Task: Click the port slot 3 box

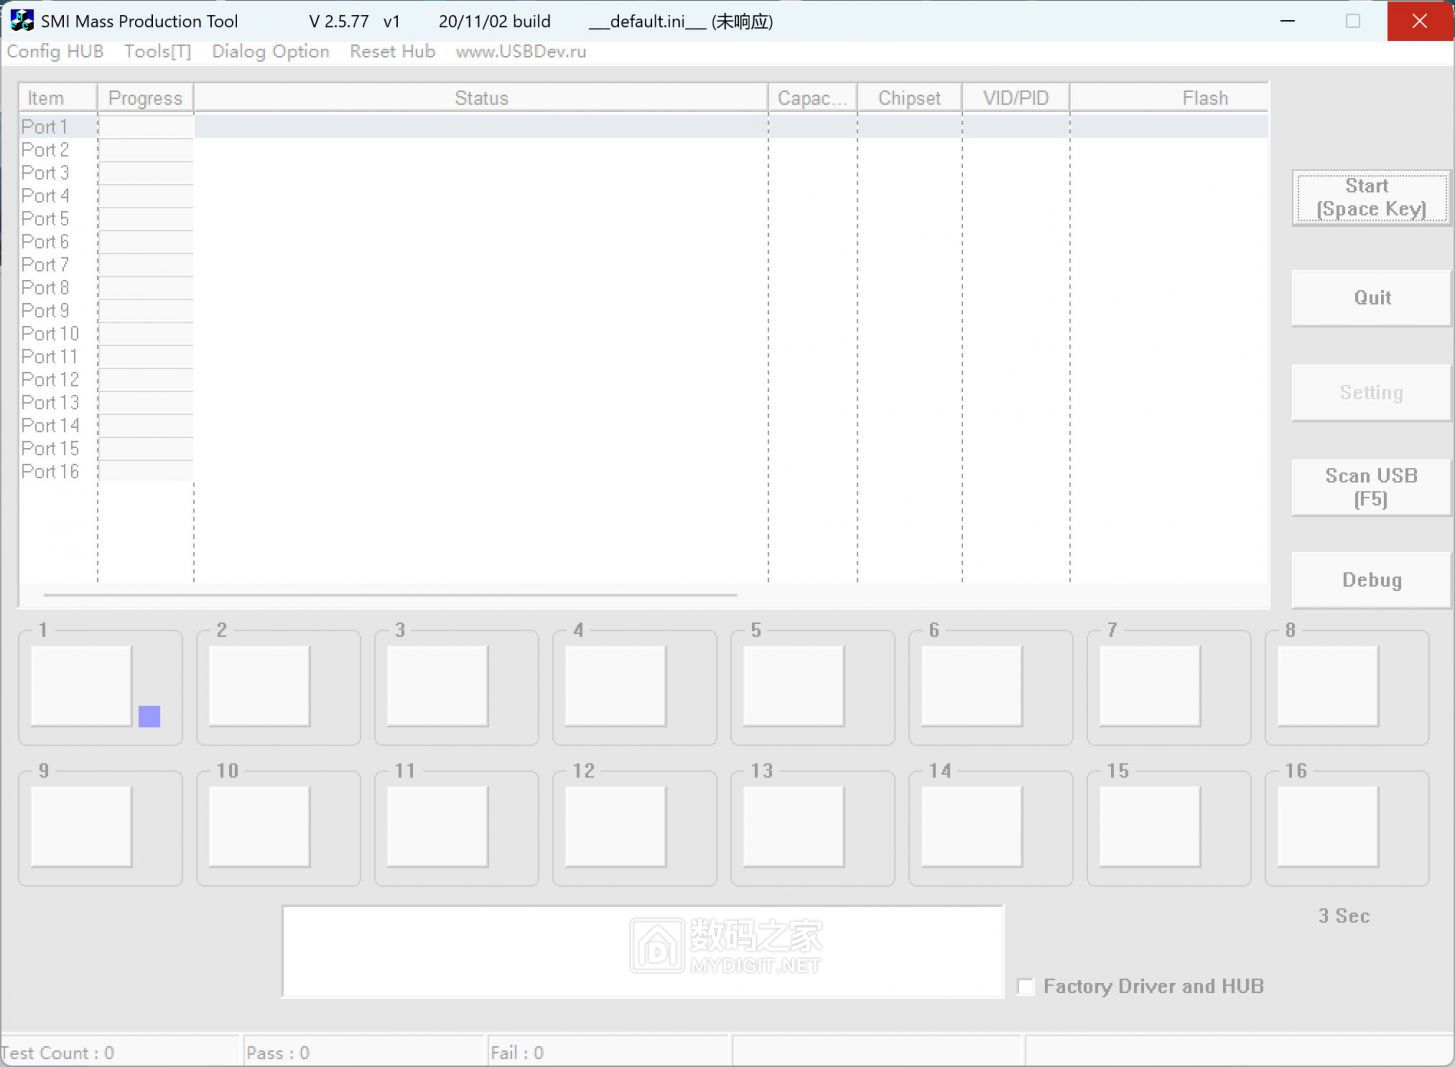Action: pos(437,686)
